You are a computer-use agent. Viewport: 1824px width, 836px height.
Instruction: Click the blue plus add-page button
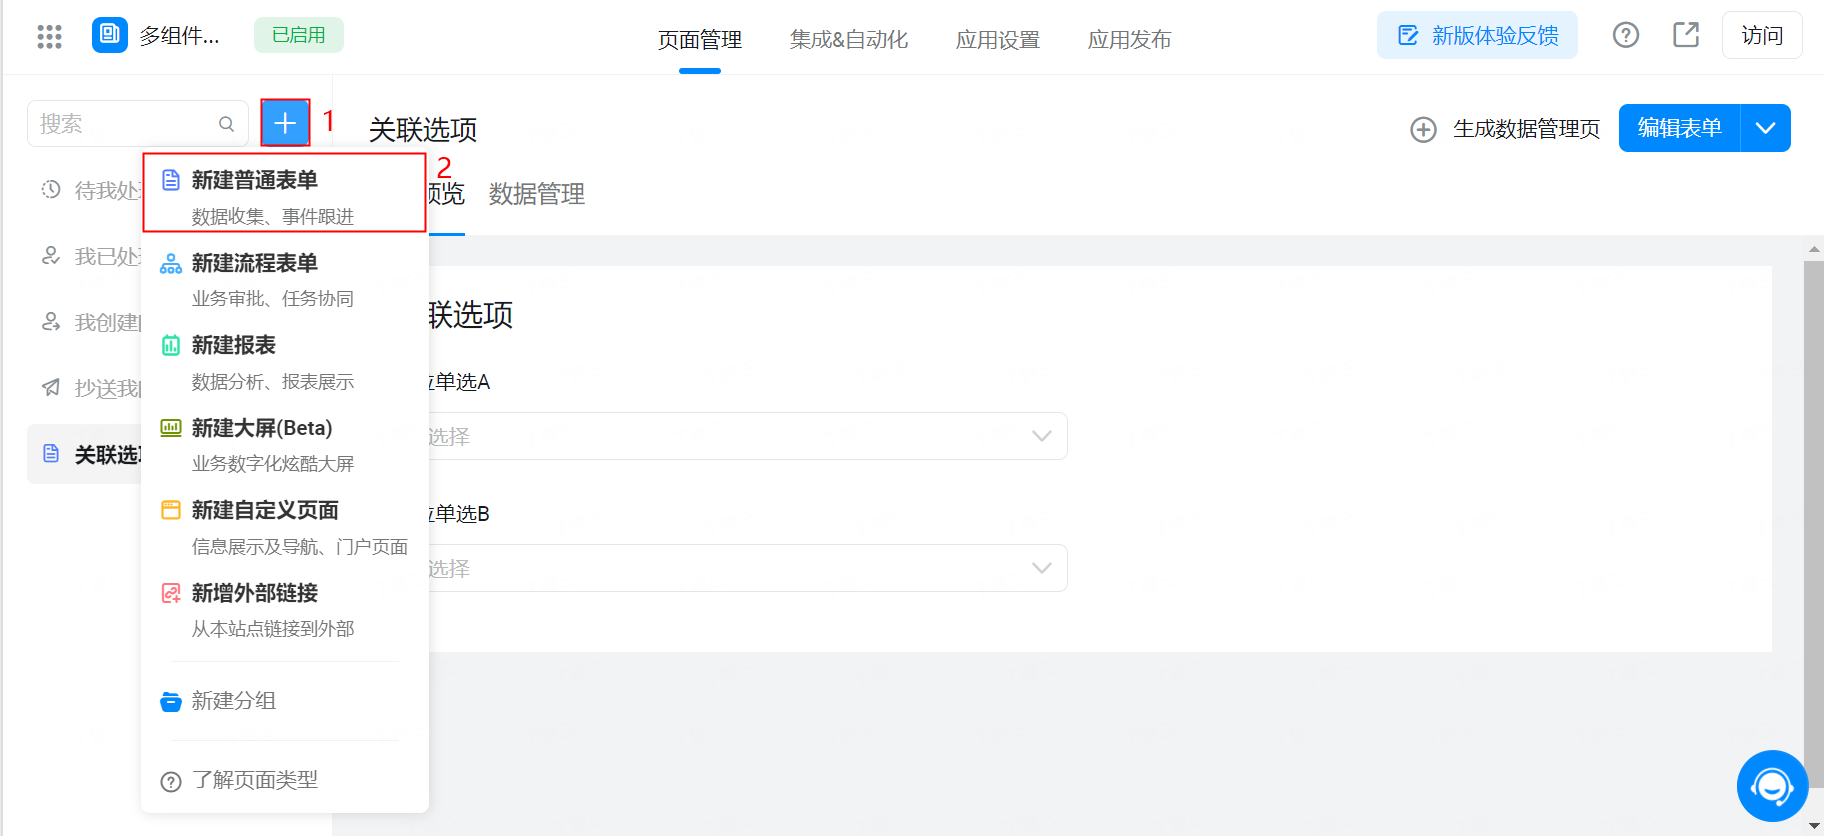285,123
